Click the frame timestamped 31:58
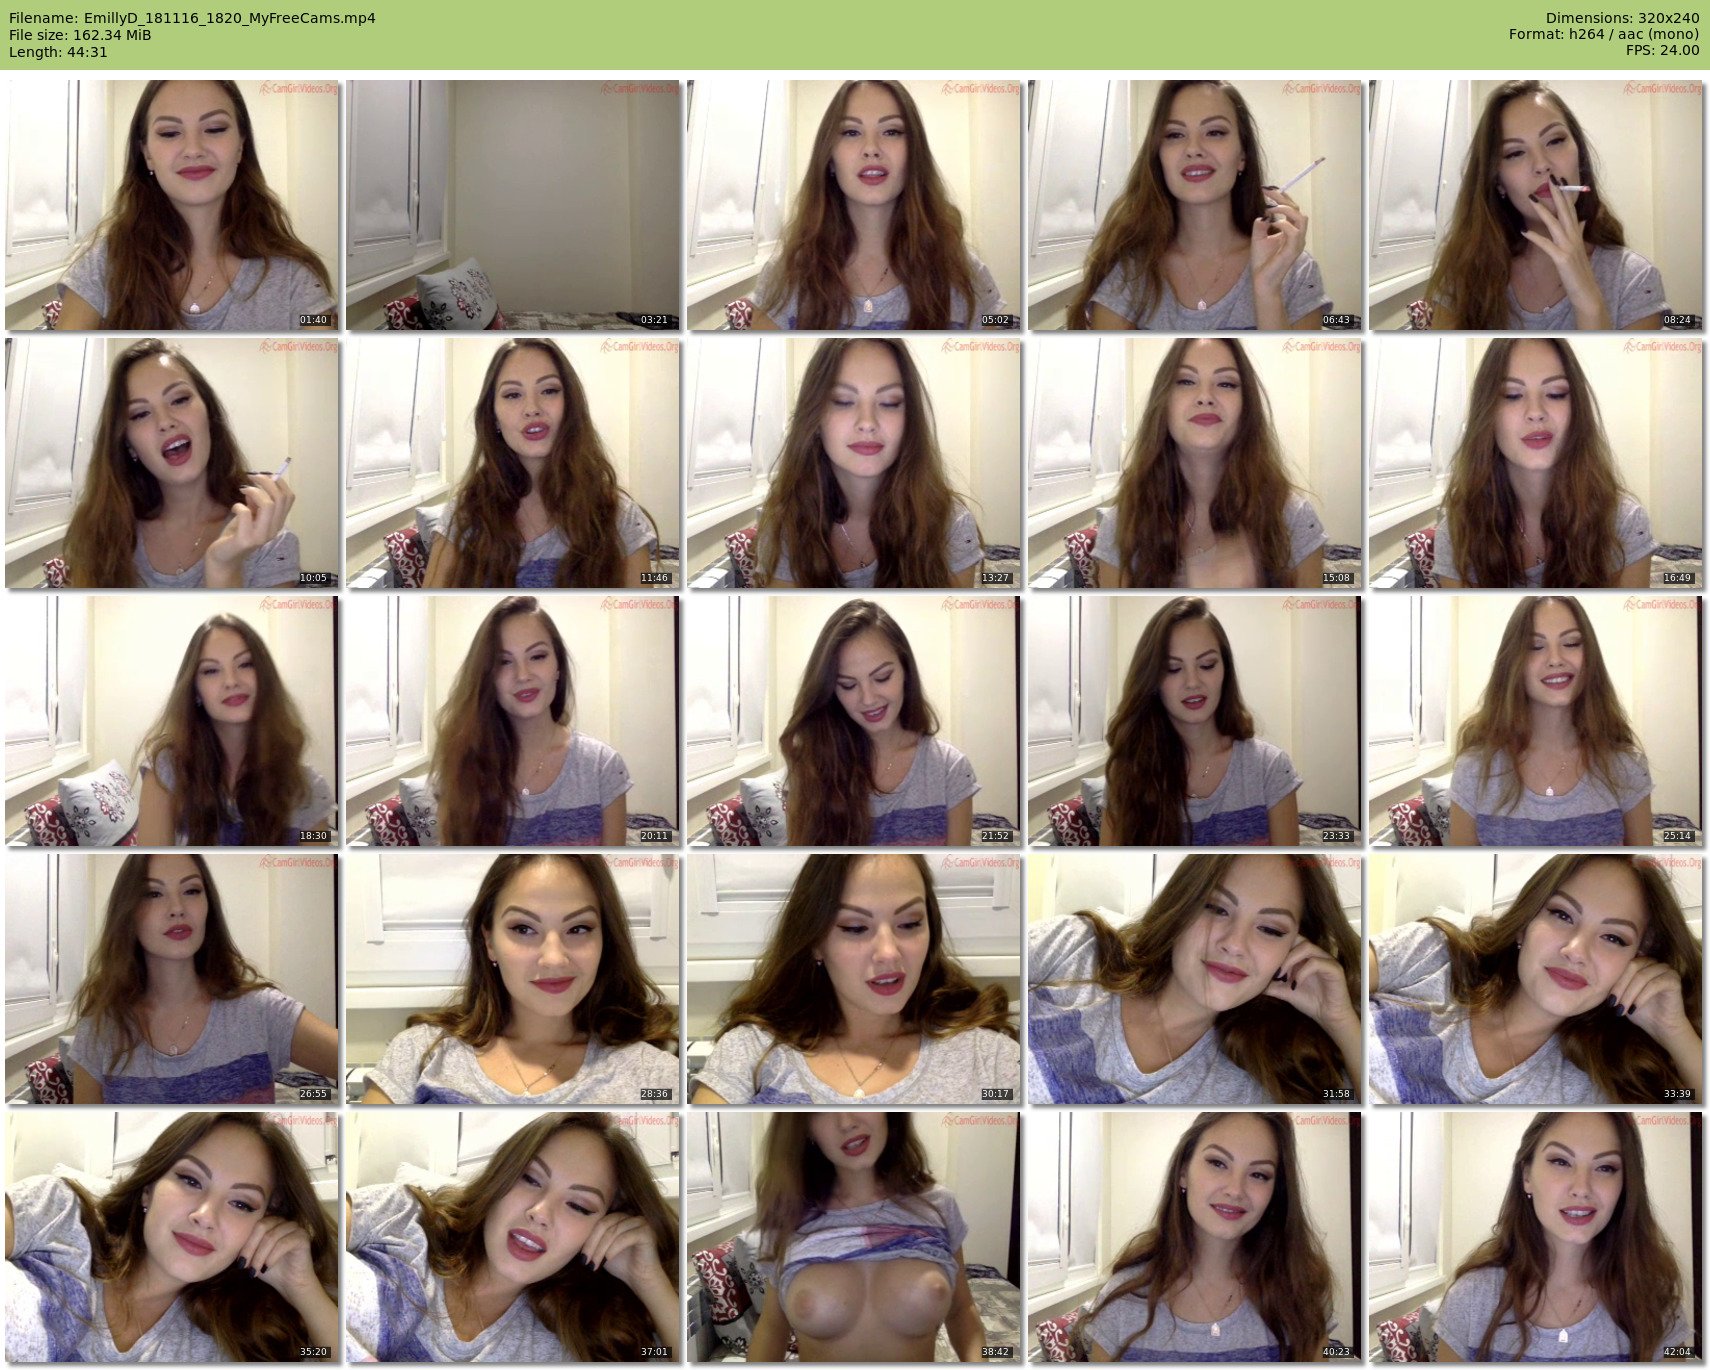This screenshot has width=1710, height=1370. coord(1195,979)
